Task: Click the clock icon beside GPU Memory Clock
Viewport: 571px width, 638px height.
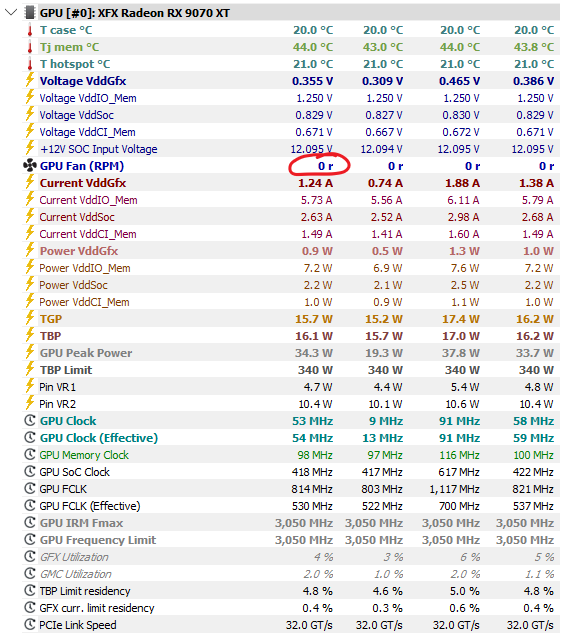Action: pyautogui.click(x=30, y=455)
